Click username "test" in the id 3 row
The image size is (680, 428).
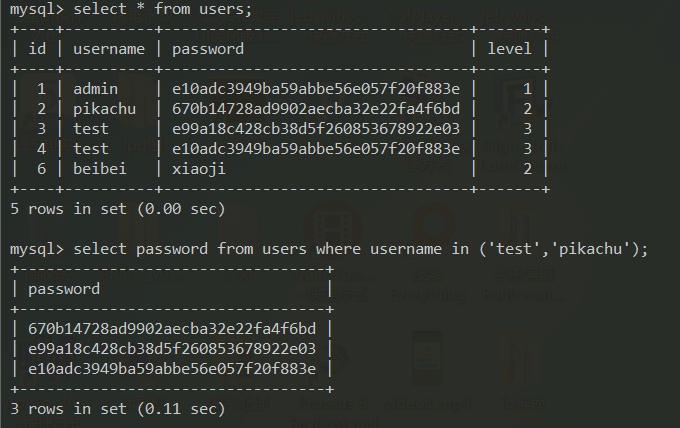click(x=90, y=128)
